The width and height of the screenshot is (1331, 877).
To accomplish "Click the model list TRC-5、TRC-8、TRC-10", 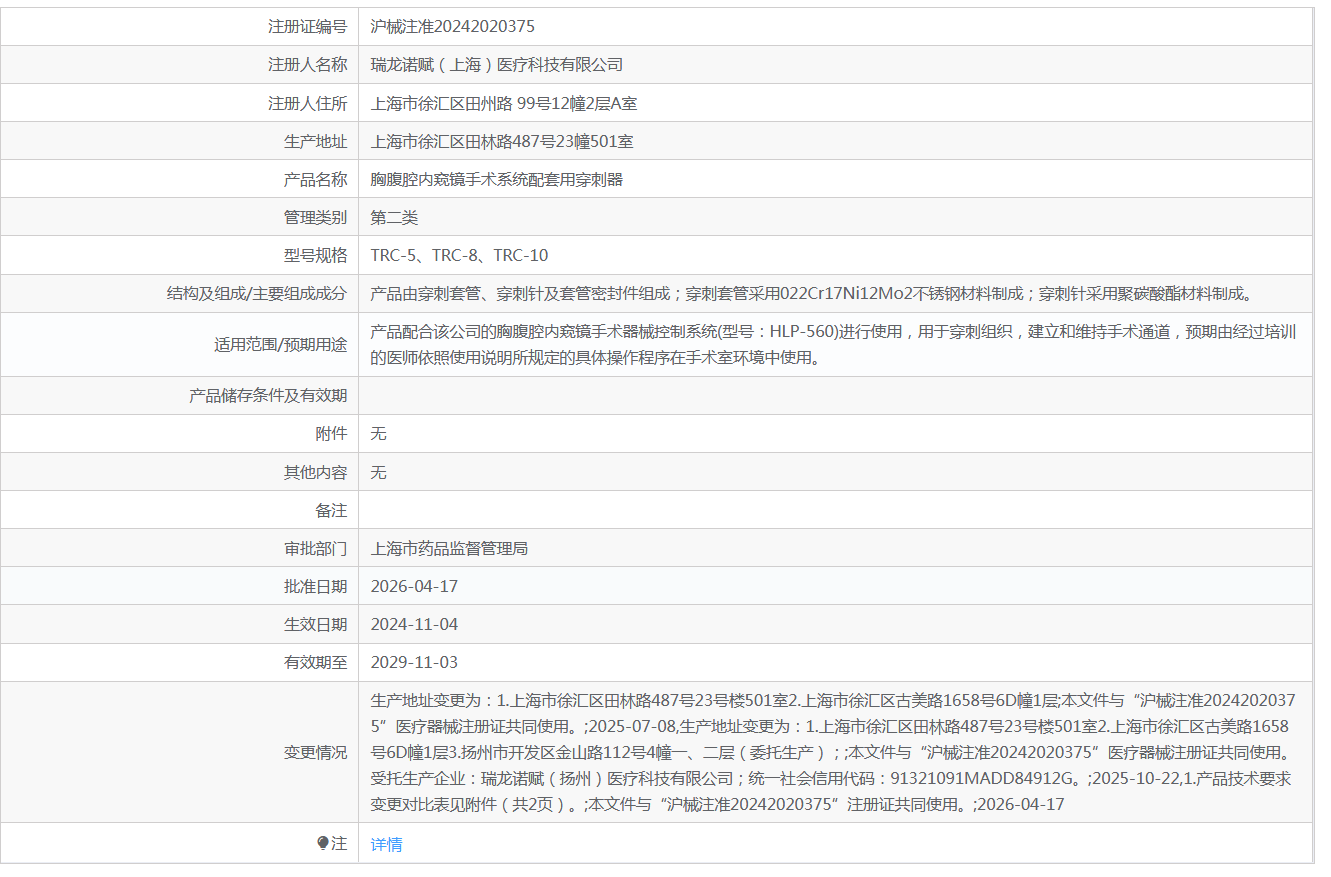I will tap(460, 255).
